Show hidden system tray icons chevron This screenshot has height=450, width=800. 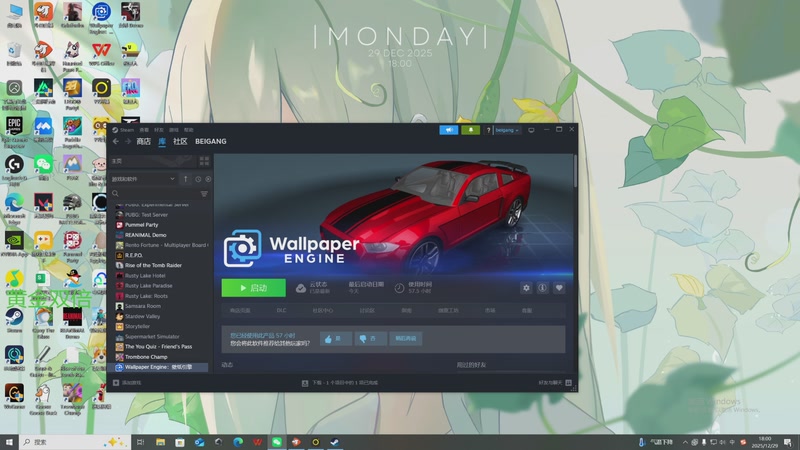[x=685, y=442]
